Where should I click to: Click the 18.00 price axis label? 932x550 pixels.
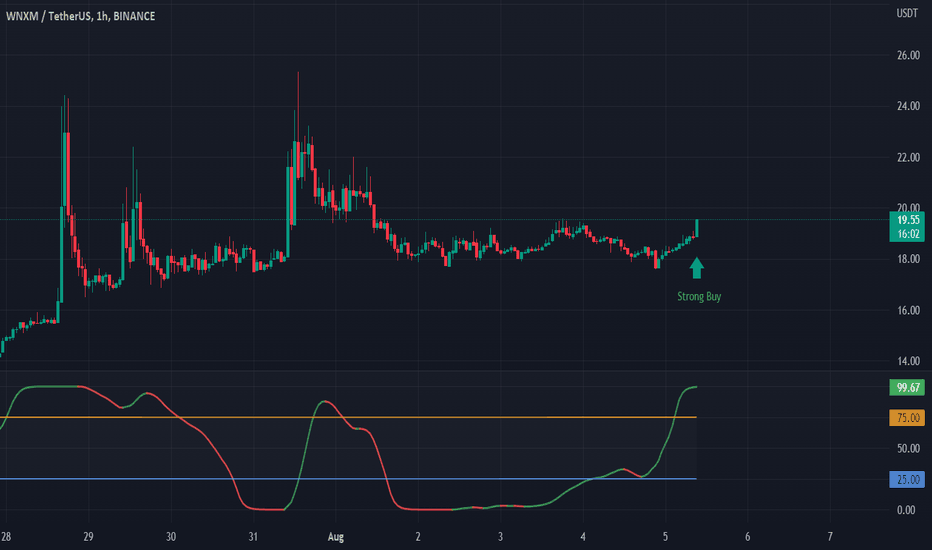coord(908,259)
